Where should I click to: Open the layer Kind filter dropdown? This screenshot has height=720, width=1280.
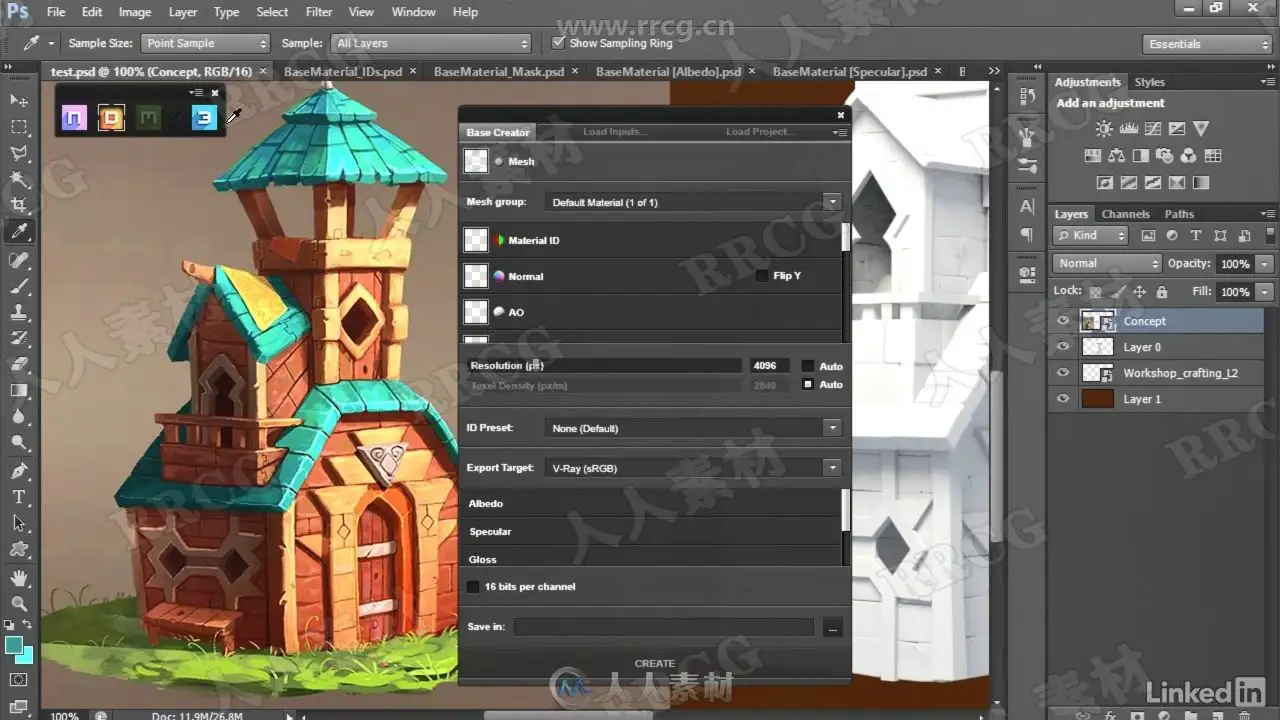[x=1090, y=236]
